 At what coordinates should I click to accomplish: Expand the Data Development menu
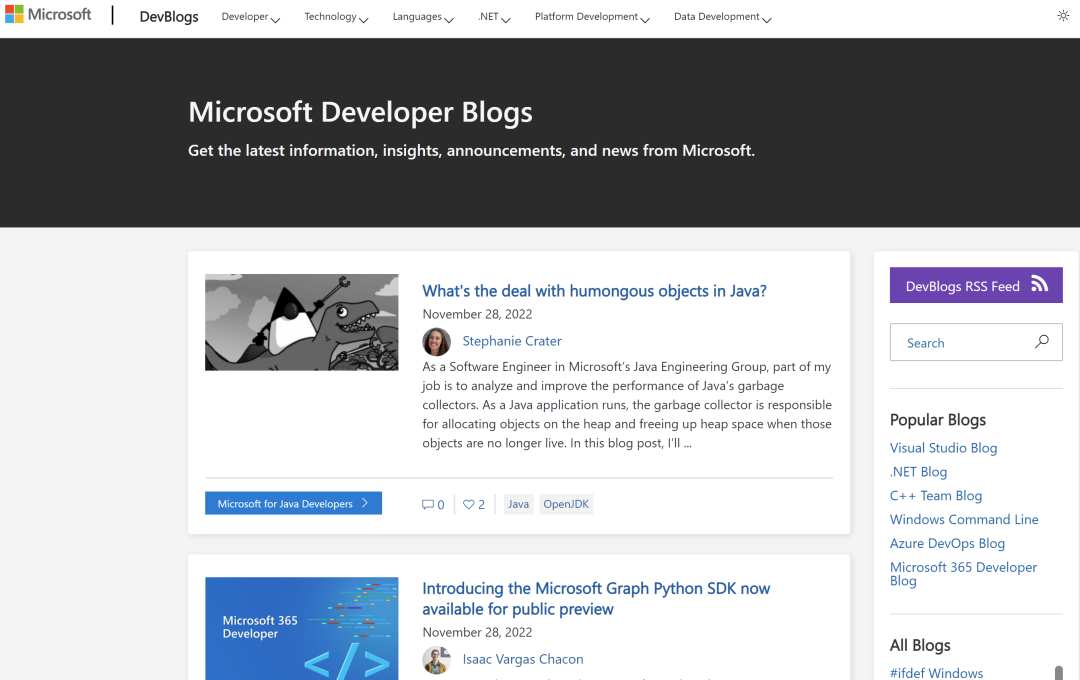coord(723,17)
